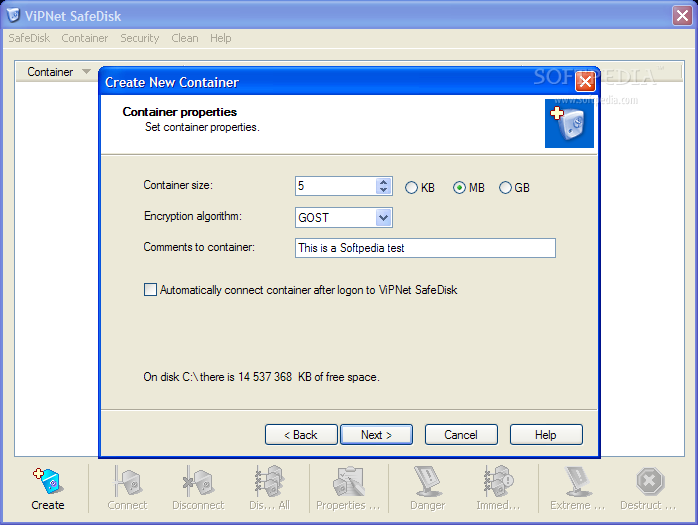Close the ViPNet SafeDisk main window

(682, 16)
